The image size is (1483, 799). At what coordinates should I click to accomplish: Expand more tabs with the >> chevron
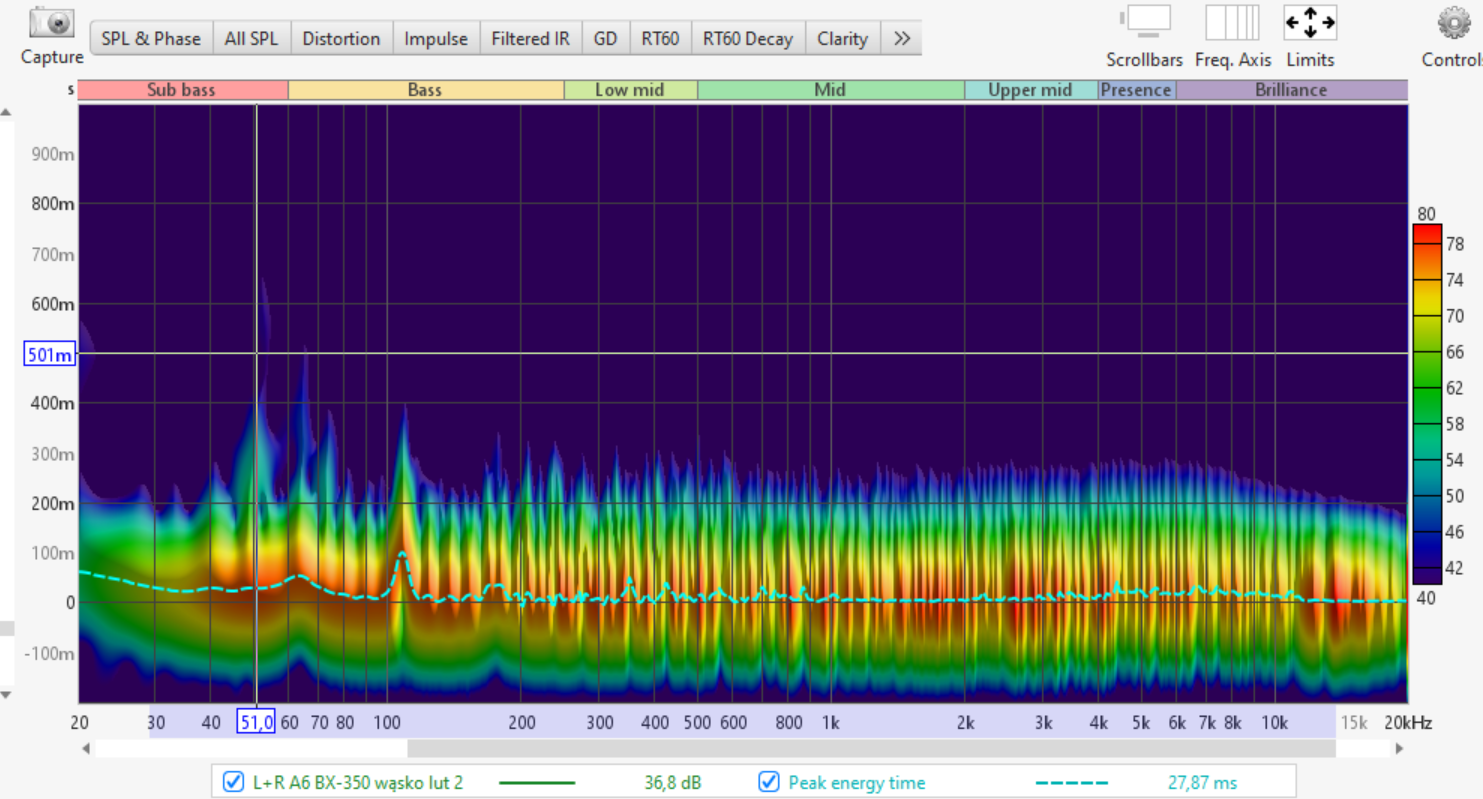point(901,38)
